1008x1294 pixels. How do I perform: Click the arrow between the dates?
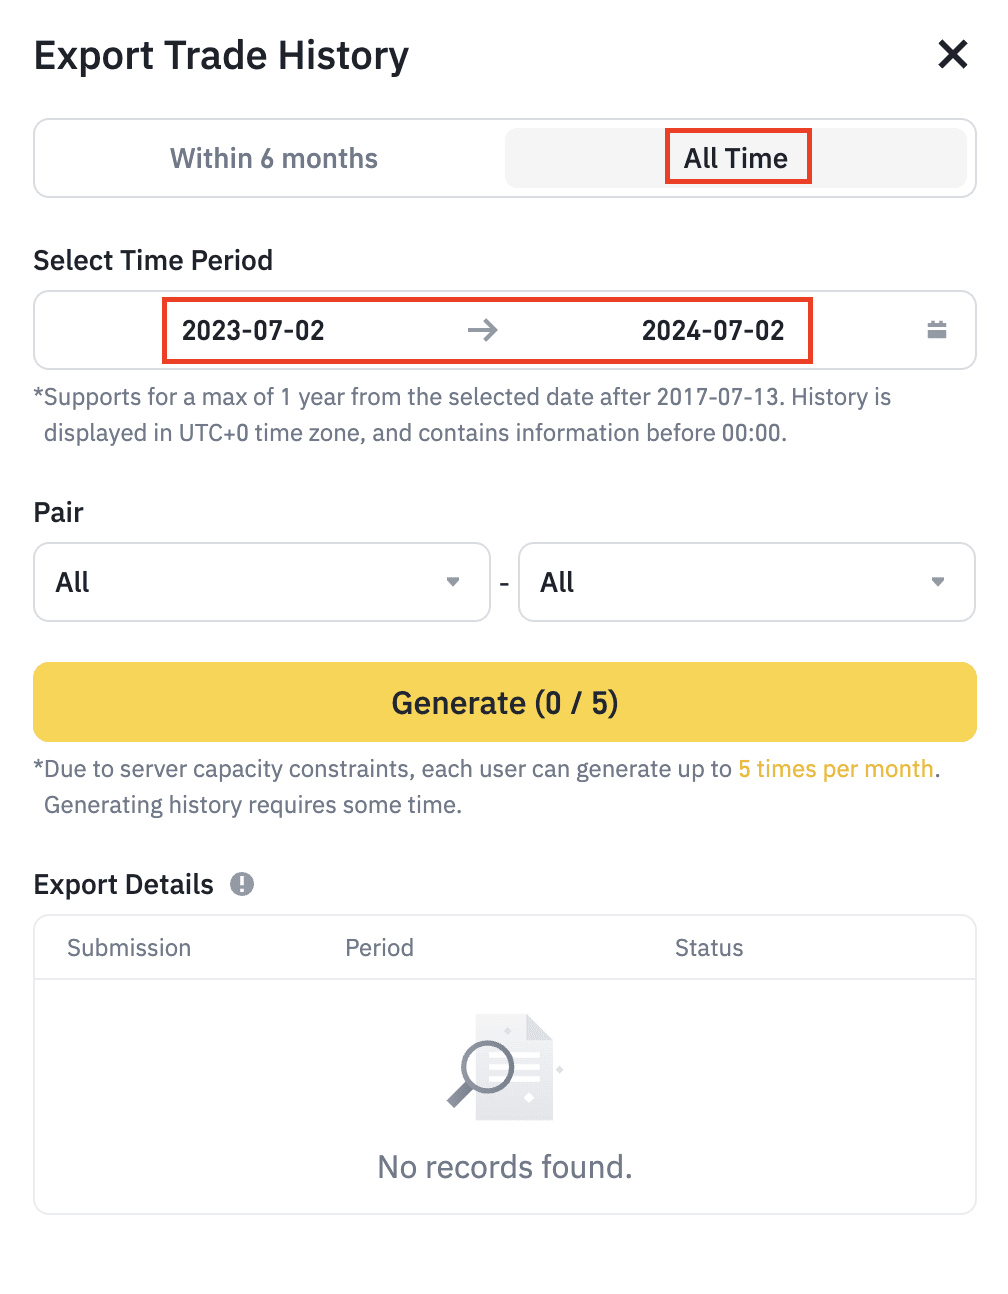[x=483, y=330]
